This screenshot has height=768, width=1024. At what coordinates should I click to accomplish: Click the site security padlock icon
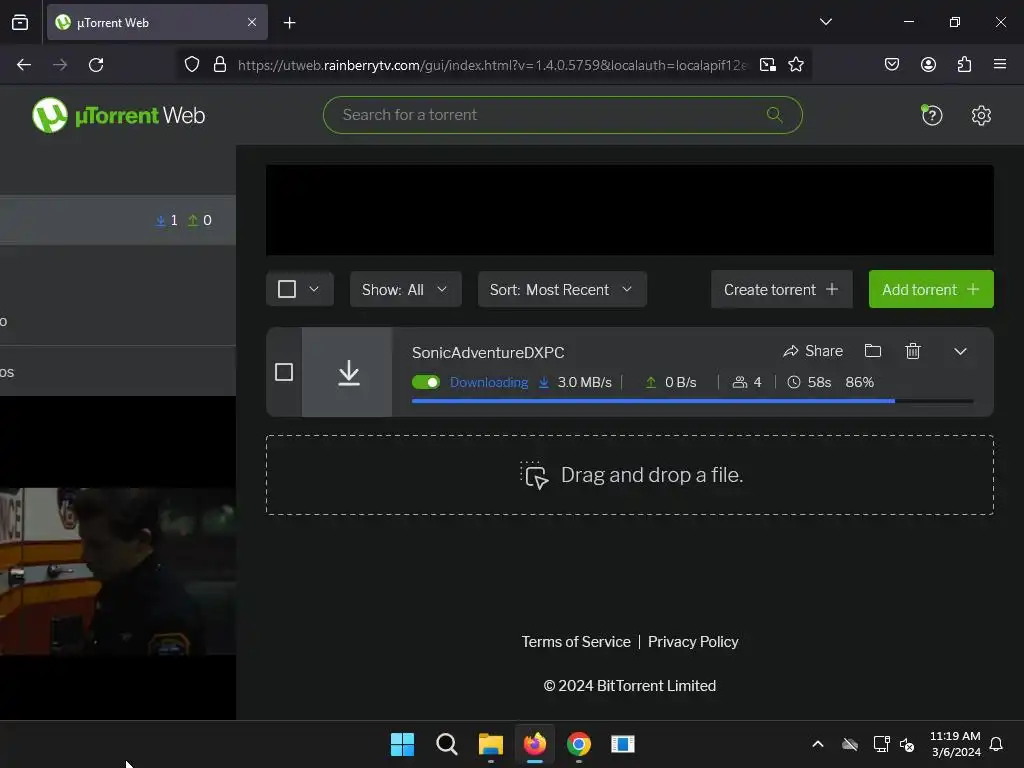220,65
